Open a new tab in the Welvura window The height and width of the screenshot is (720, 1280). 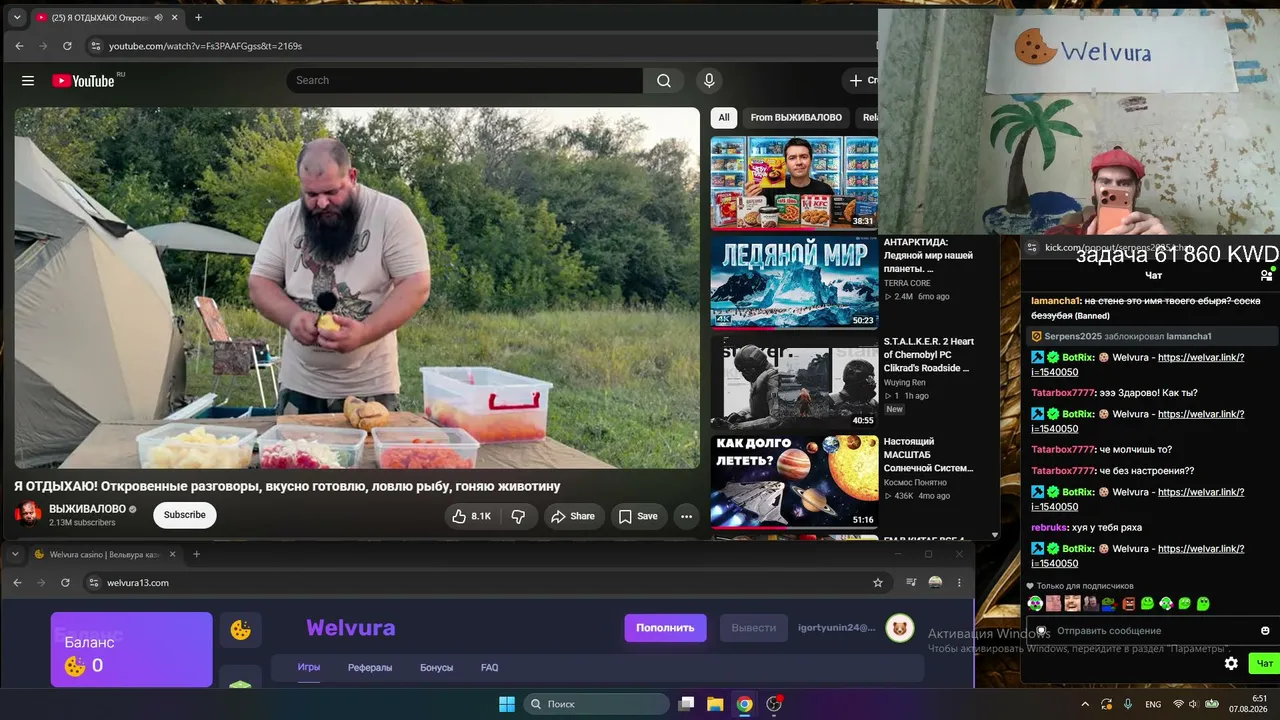click(196, 554)
